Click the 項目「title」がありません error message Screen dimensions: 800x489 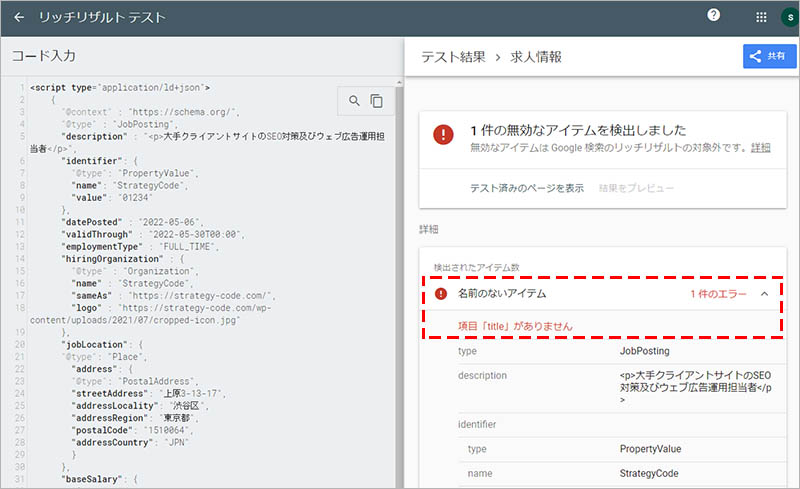[x=513, y=326]
